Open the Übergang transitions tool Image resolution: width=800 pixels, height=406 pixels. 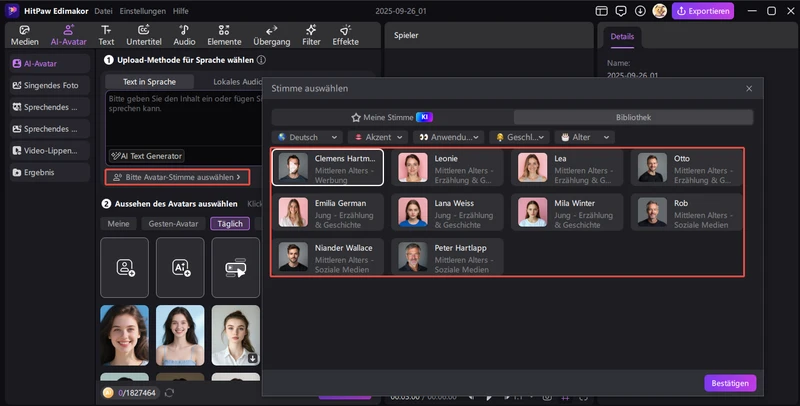[x=271, y=35]
